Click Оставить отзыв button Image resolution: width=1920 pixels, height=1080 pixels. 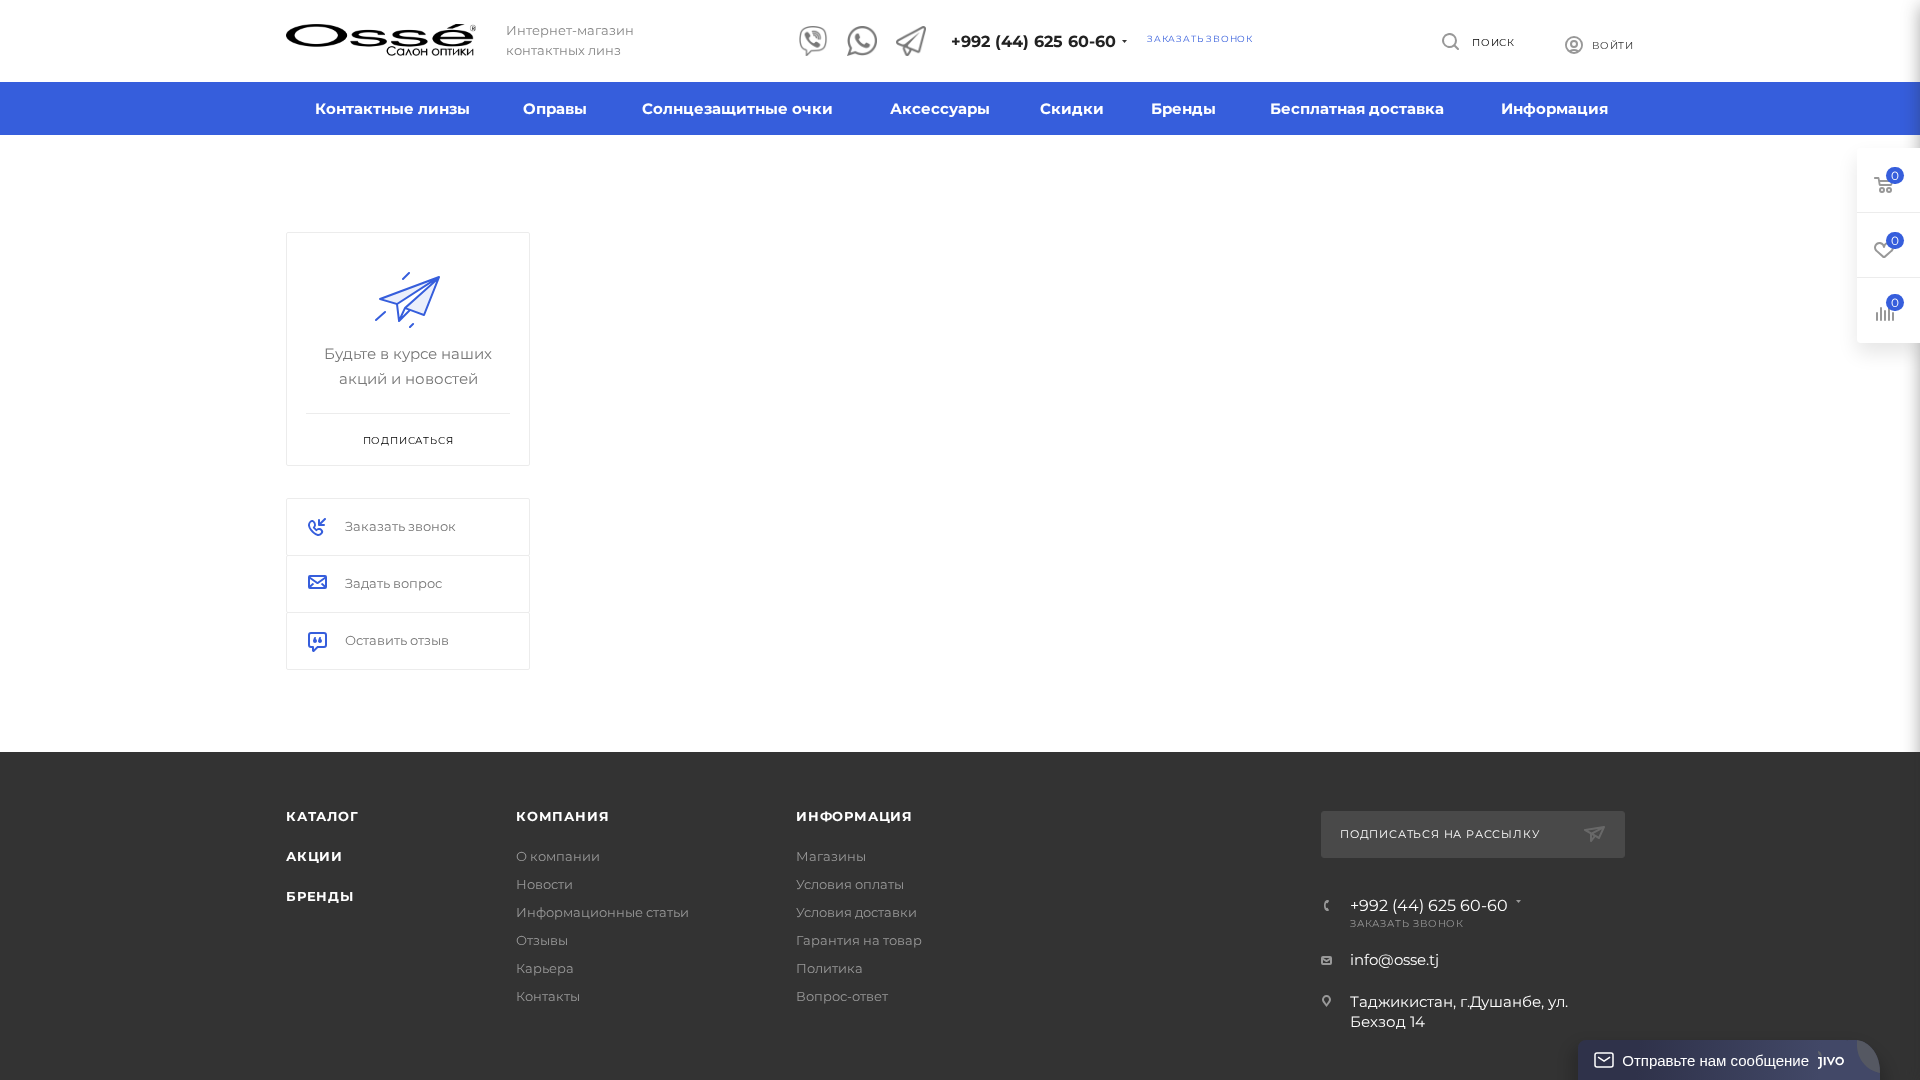(x=408, y=641)
